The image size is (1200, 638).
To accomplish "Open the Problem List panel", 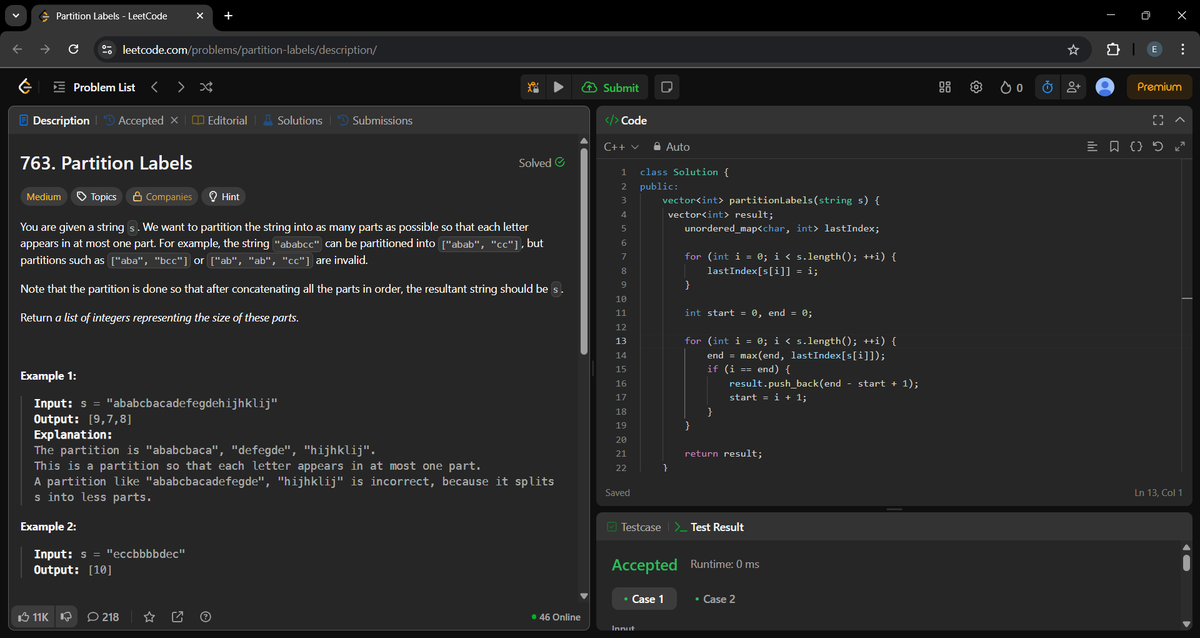I will [x=94, y=87].
